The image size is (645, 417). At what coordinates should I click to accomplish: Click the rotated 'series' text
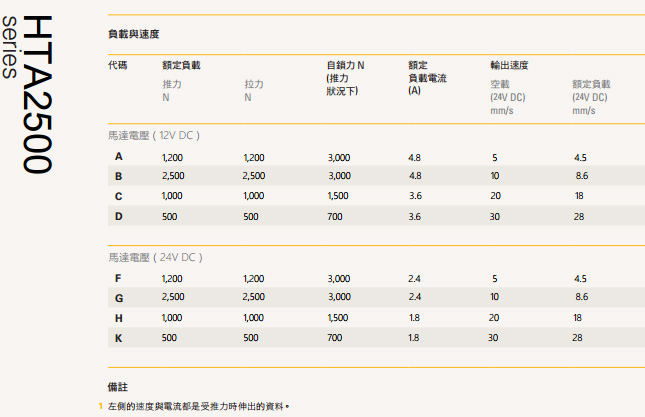coord(9,47)
